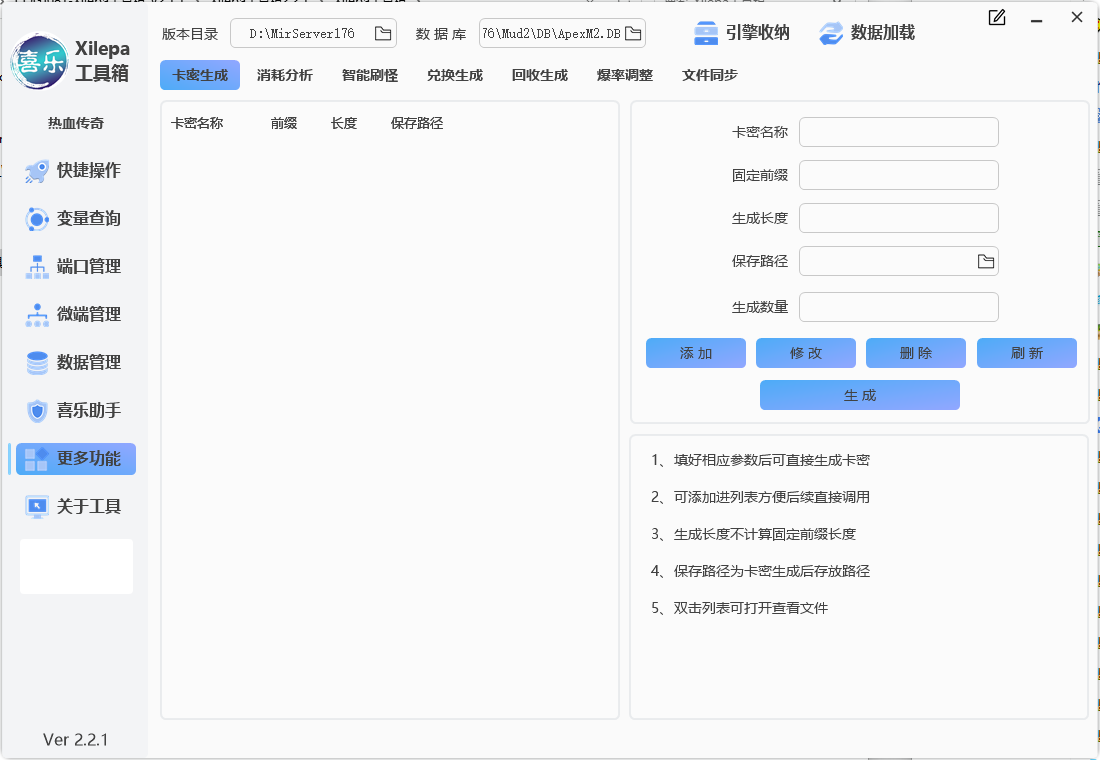This screenshot has height=760, width=1100.
Task: Click the 长度 column header
Action: pos(344,124)
